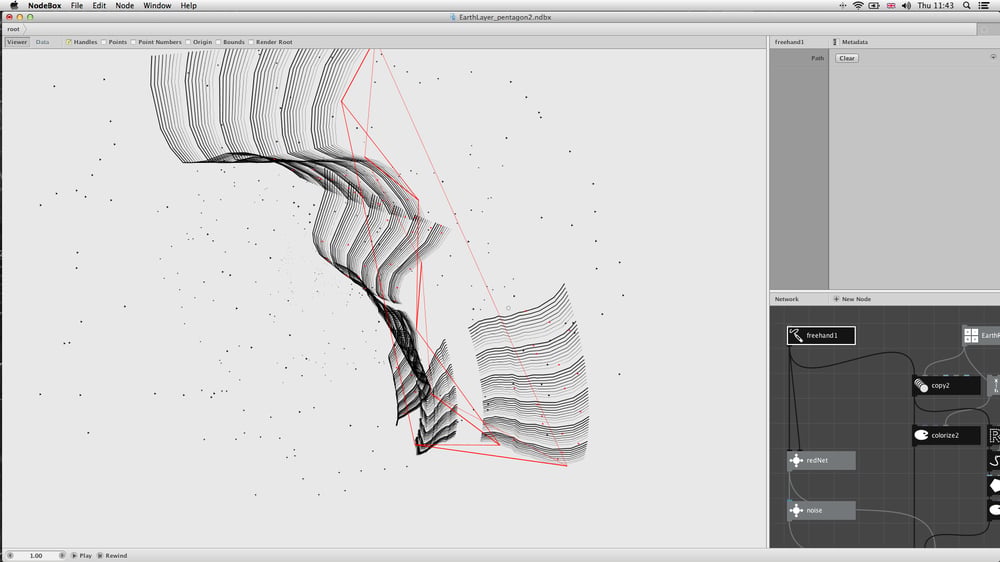Click the document icon in the title bar
This screenshot has height=562, width=1000.
tap(453, 17)
